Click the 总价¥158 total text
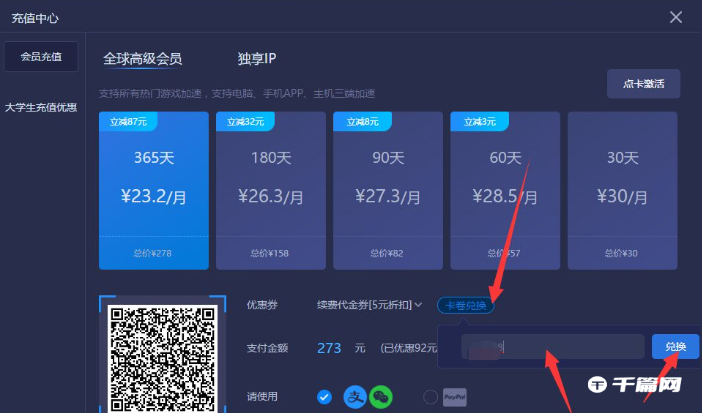 pos(270,253)
